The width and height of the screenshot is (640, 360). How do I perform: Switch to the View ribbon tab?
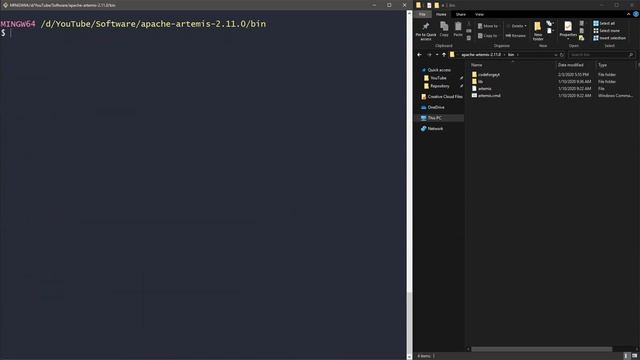click(479, 14)
